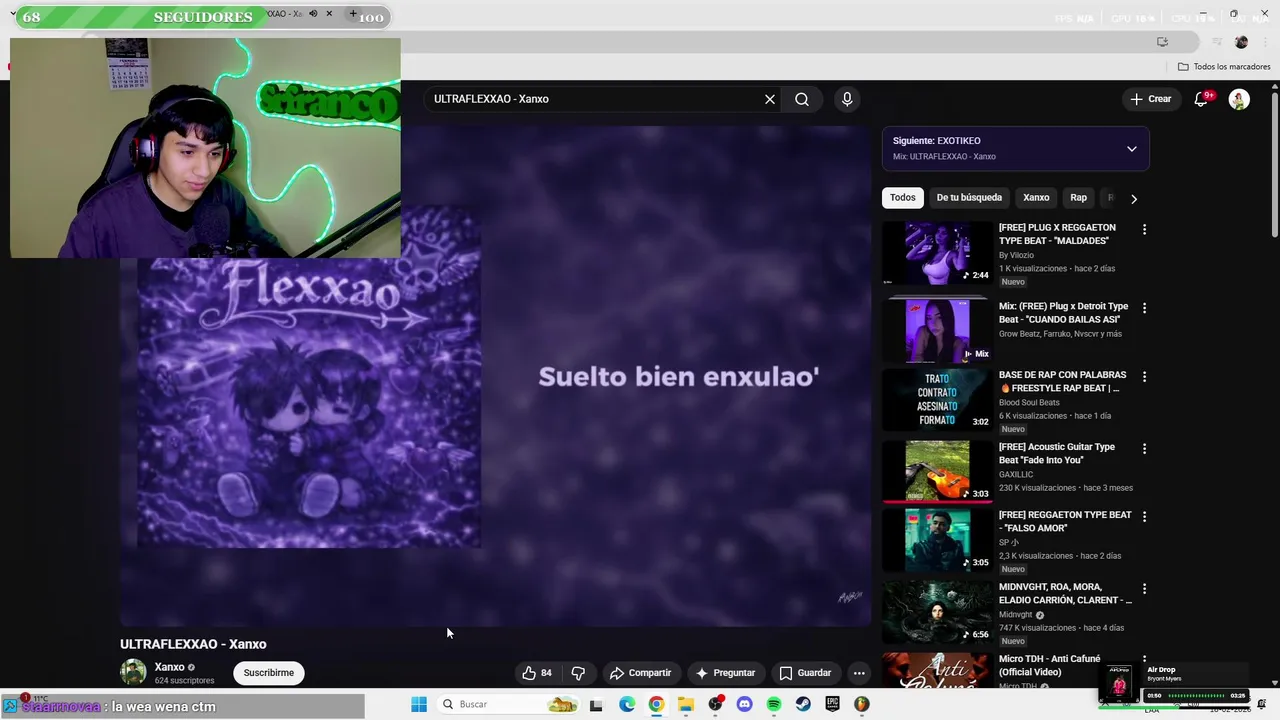Dislike the video with the thumbs-down button
This screenshot has width=1280, height=720.
[x=578, y=673]
